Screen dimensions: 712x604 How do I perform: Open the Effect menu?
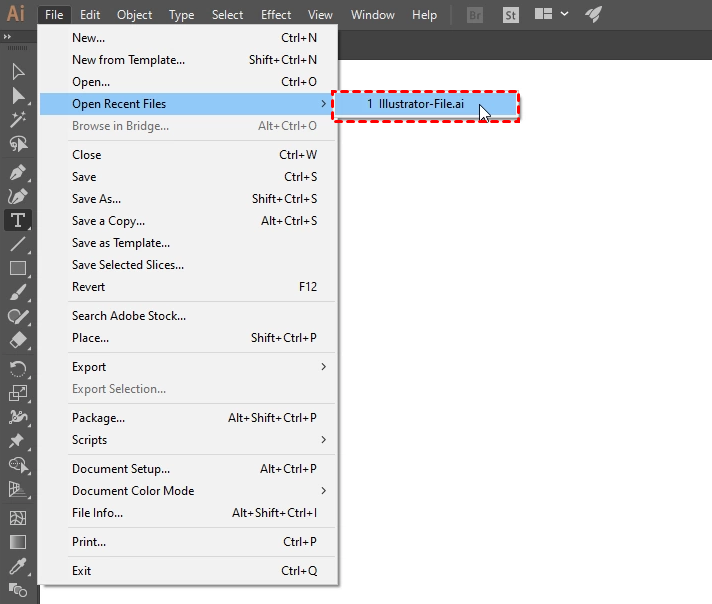click(276, 15)
